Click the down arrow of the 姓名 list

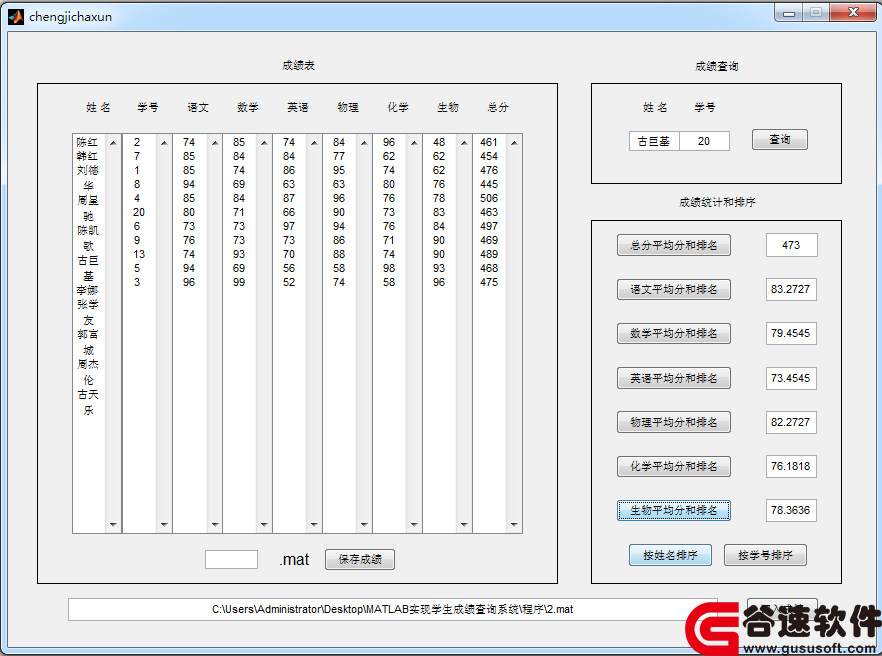(114, 524)
